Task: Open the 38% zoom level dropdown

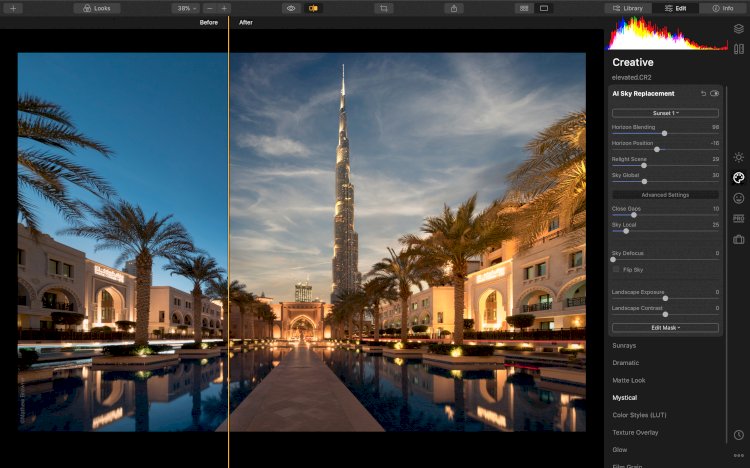Action: pyautogui.click(x=187, y=8)
